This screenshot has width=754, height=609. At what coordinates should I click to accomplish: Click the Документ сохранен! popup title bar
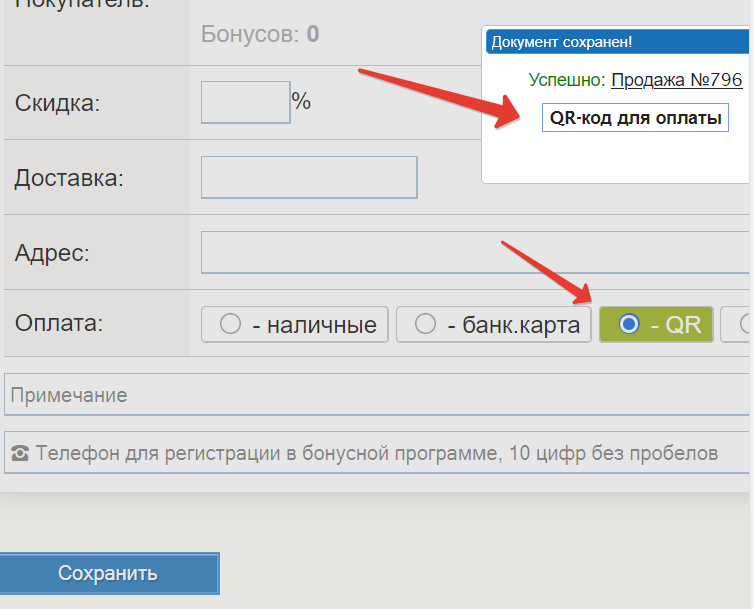pos(617,42)
